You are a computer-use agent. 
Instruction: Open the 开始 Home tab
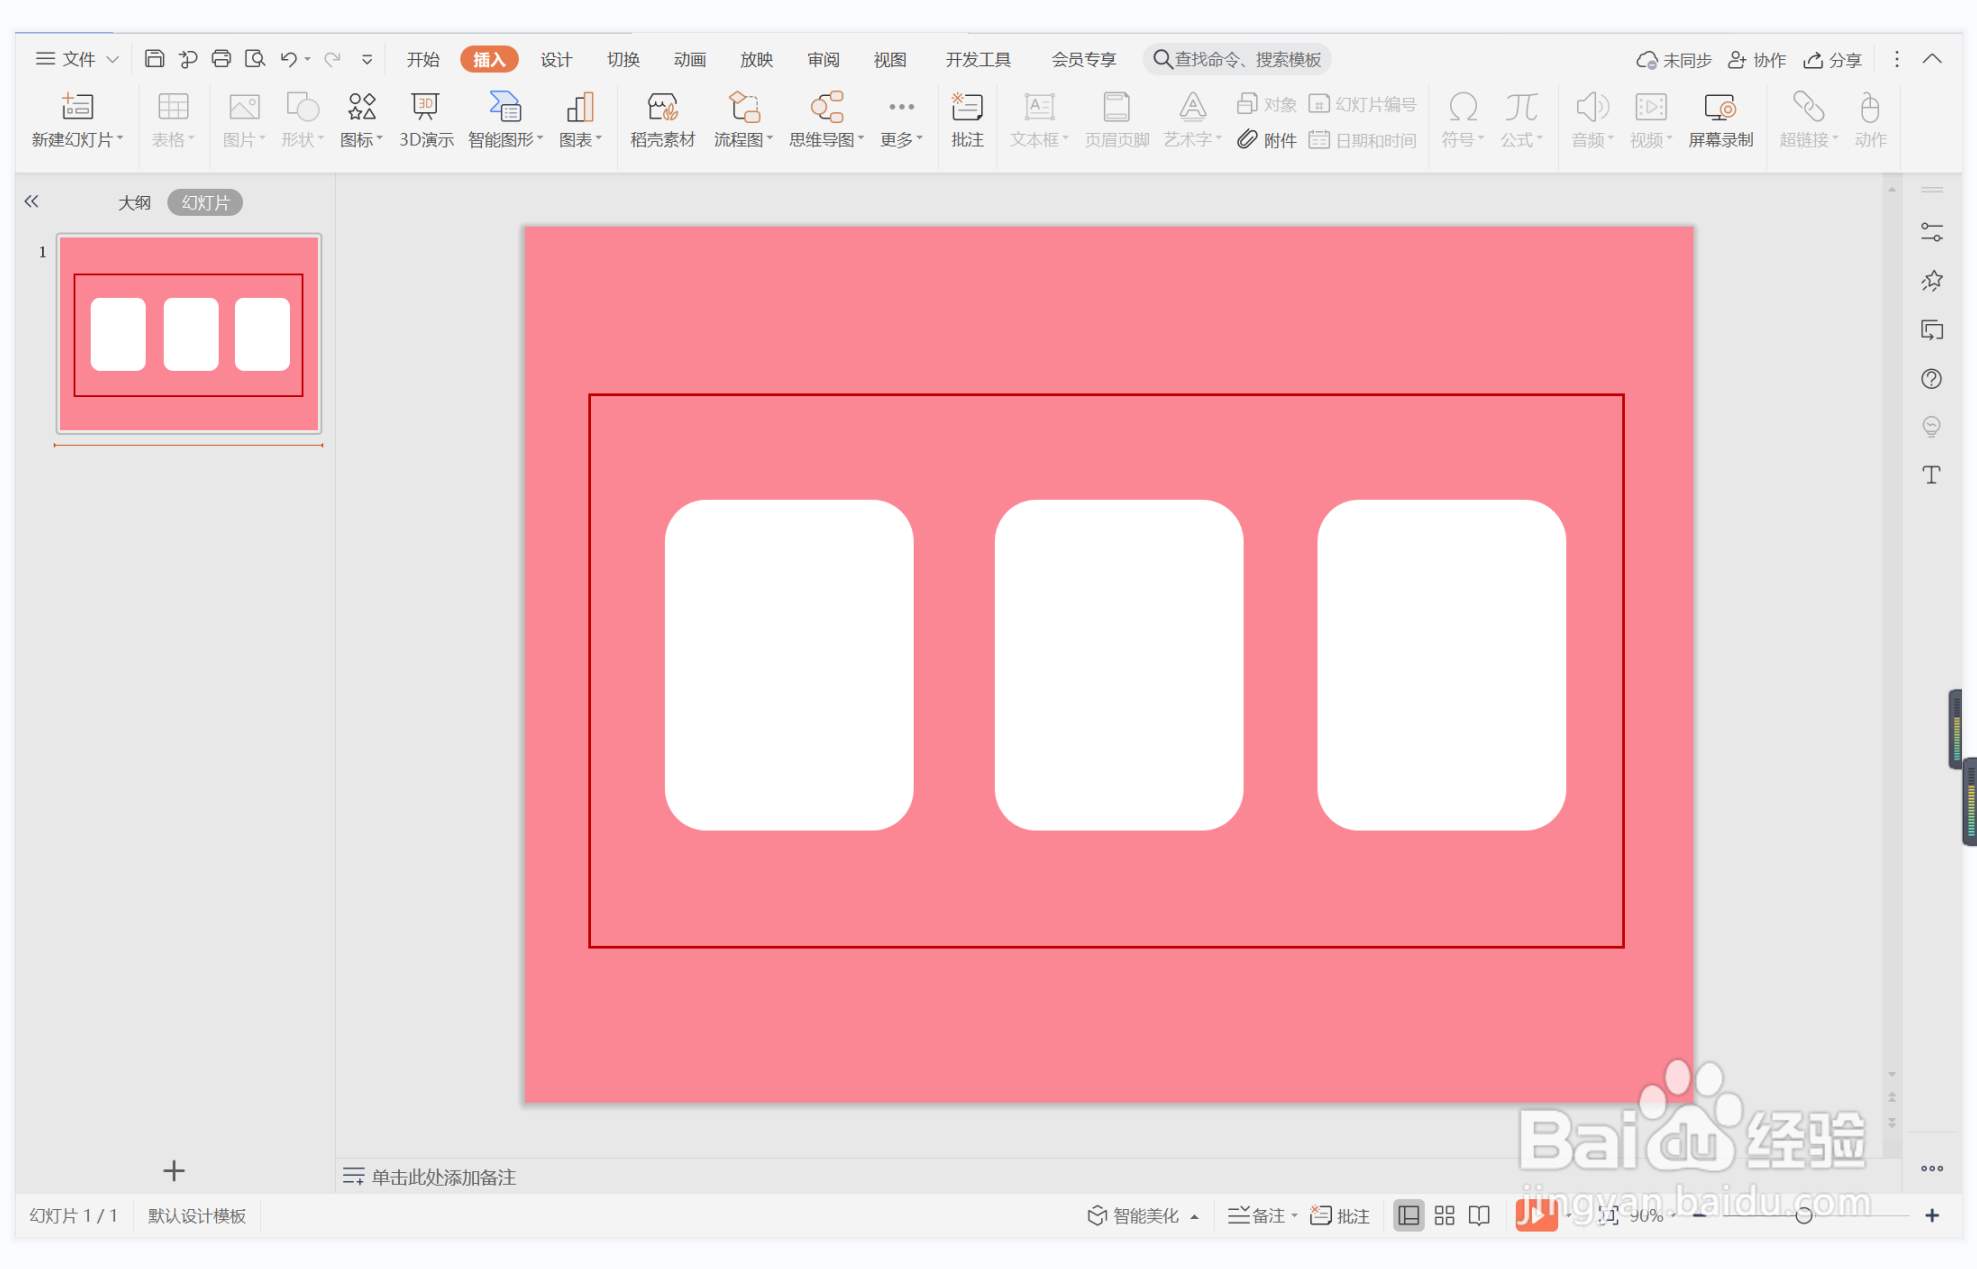point(423,59)
